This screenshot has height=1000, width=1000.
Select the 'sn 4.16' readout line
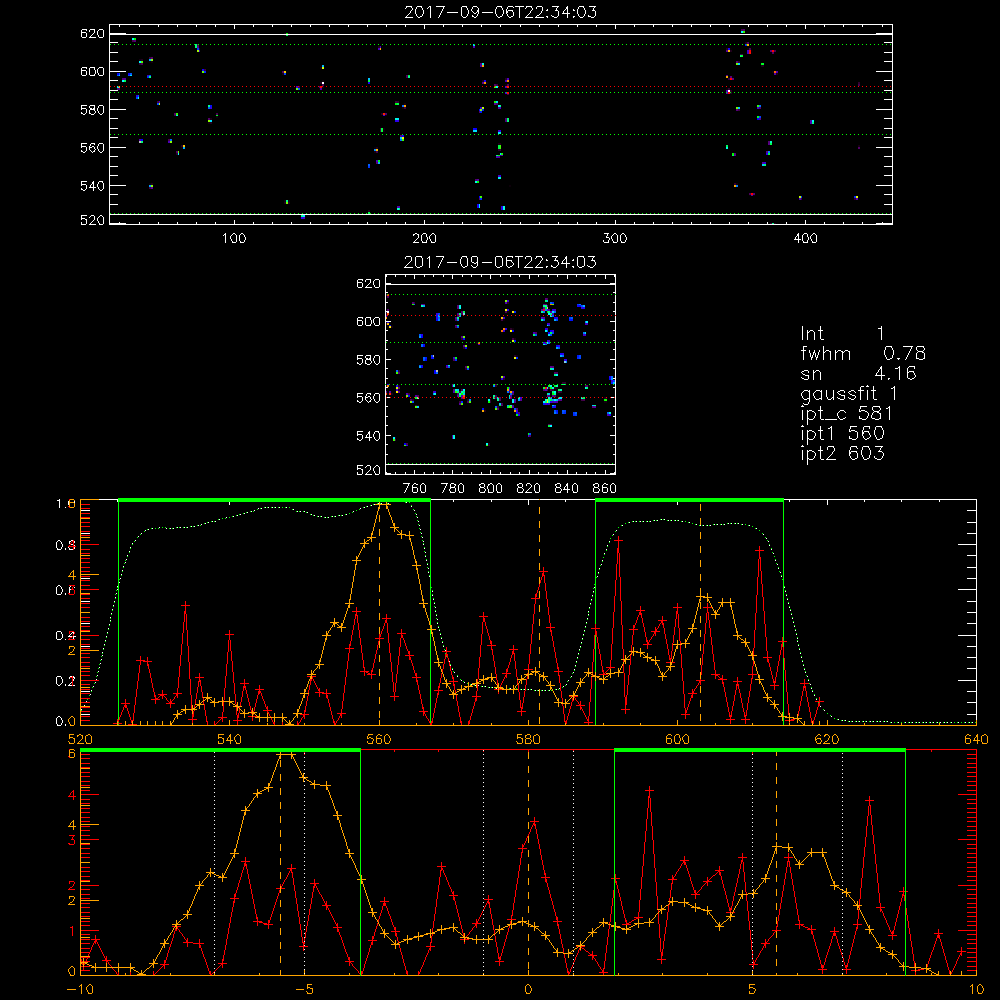(x=858, y=373)
